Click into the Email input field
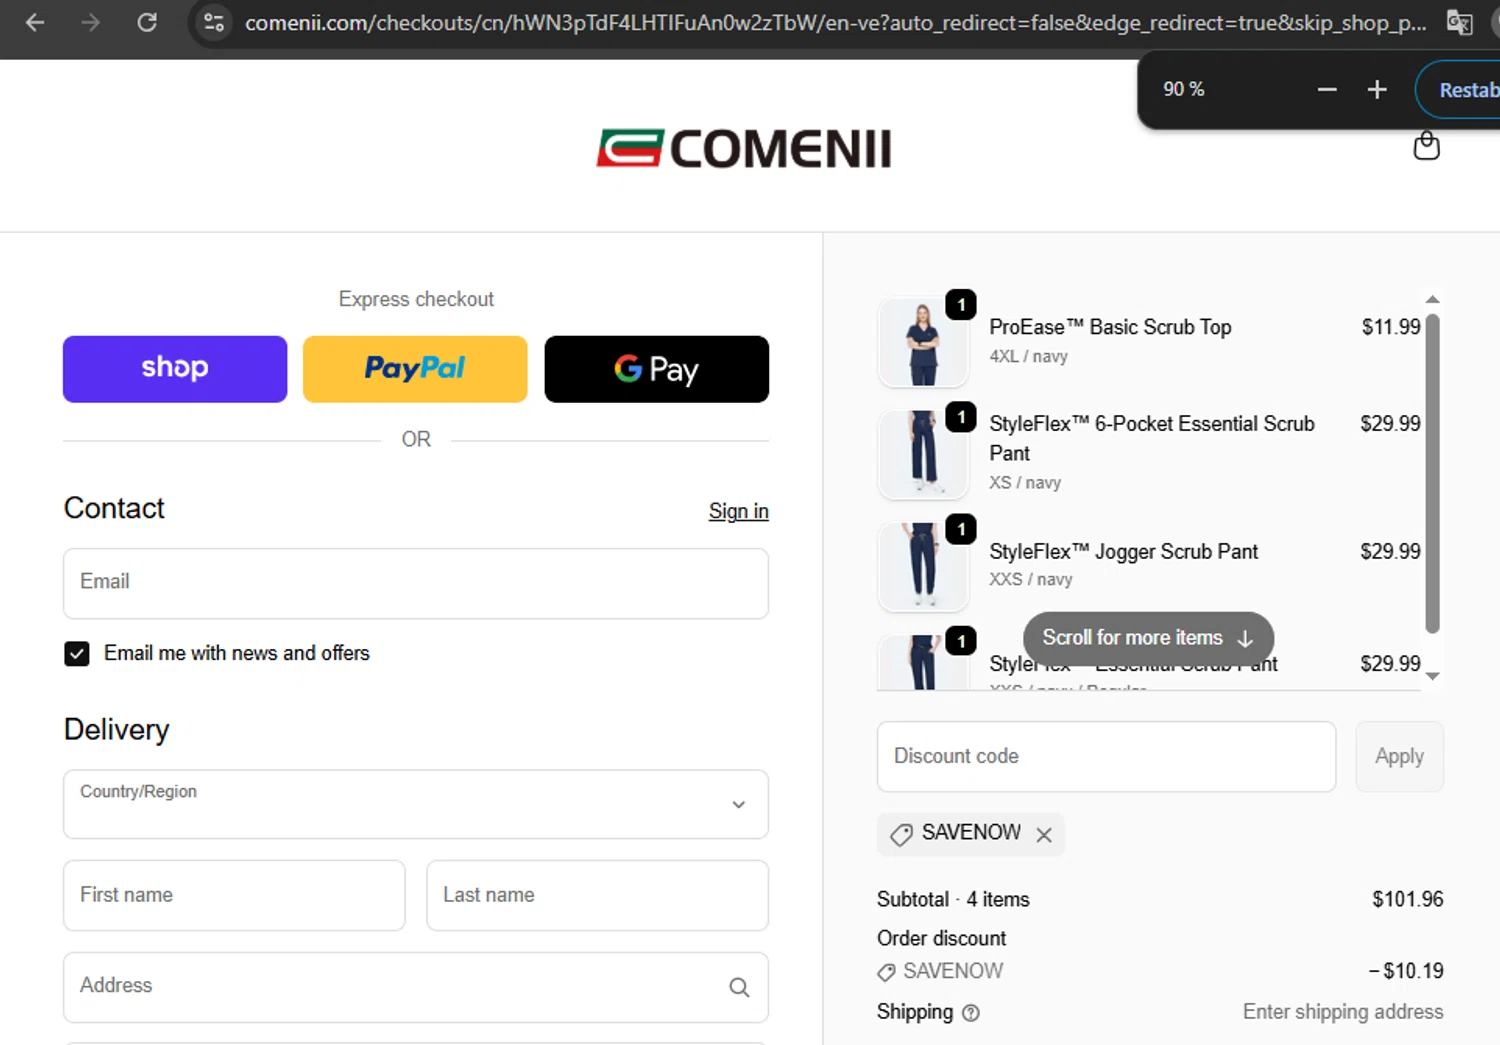 (416, 583)
